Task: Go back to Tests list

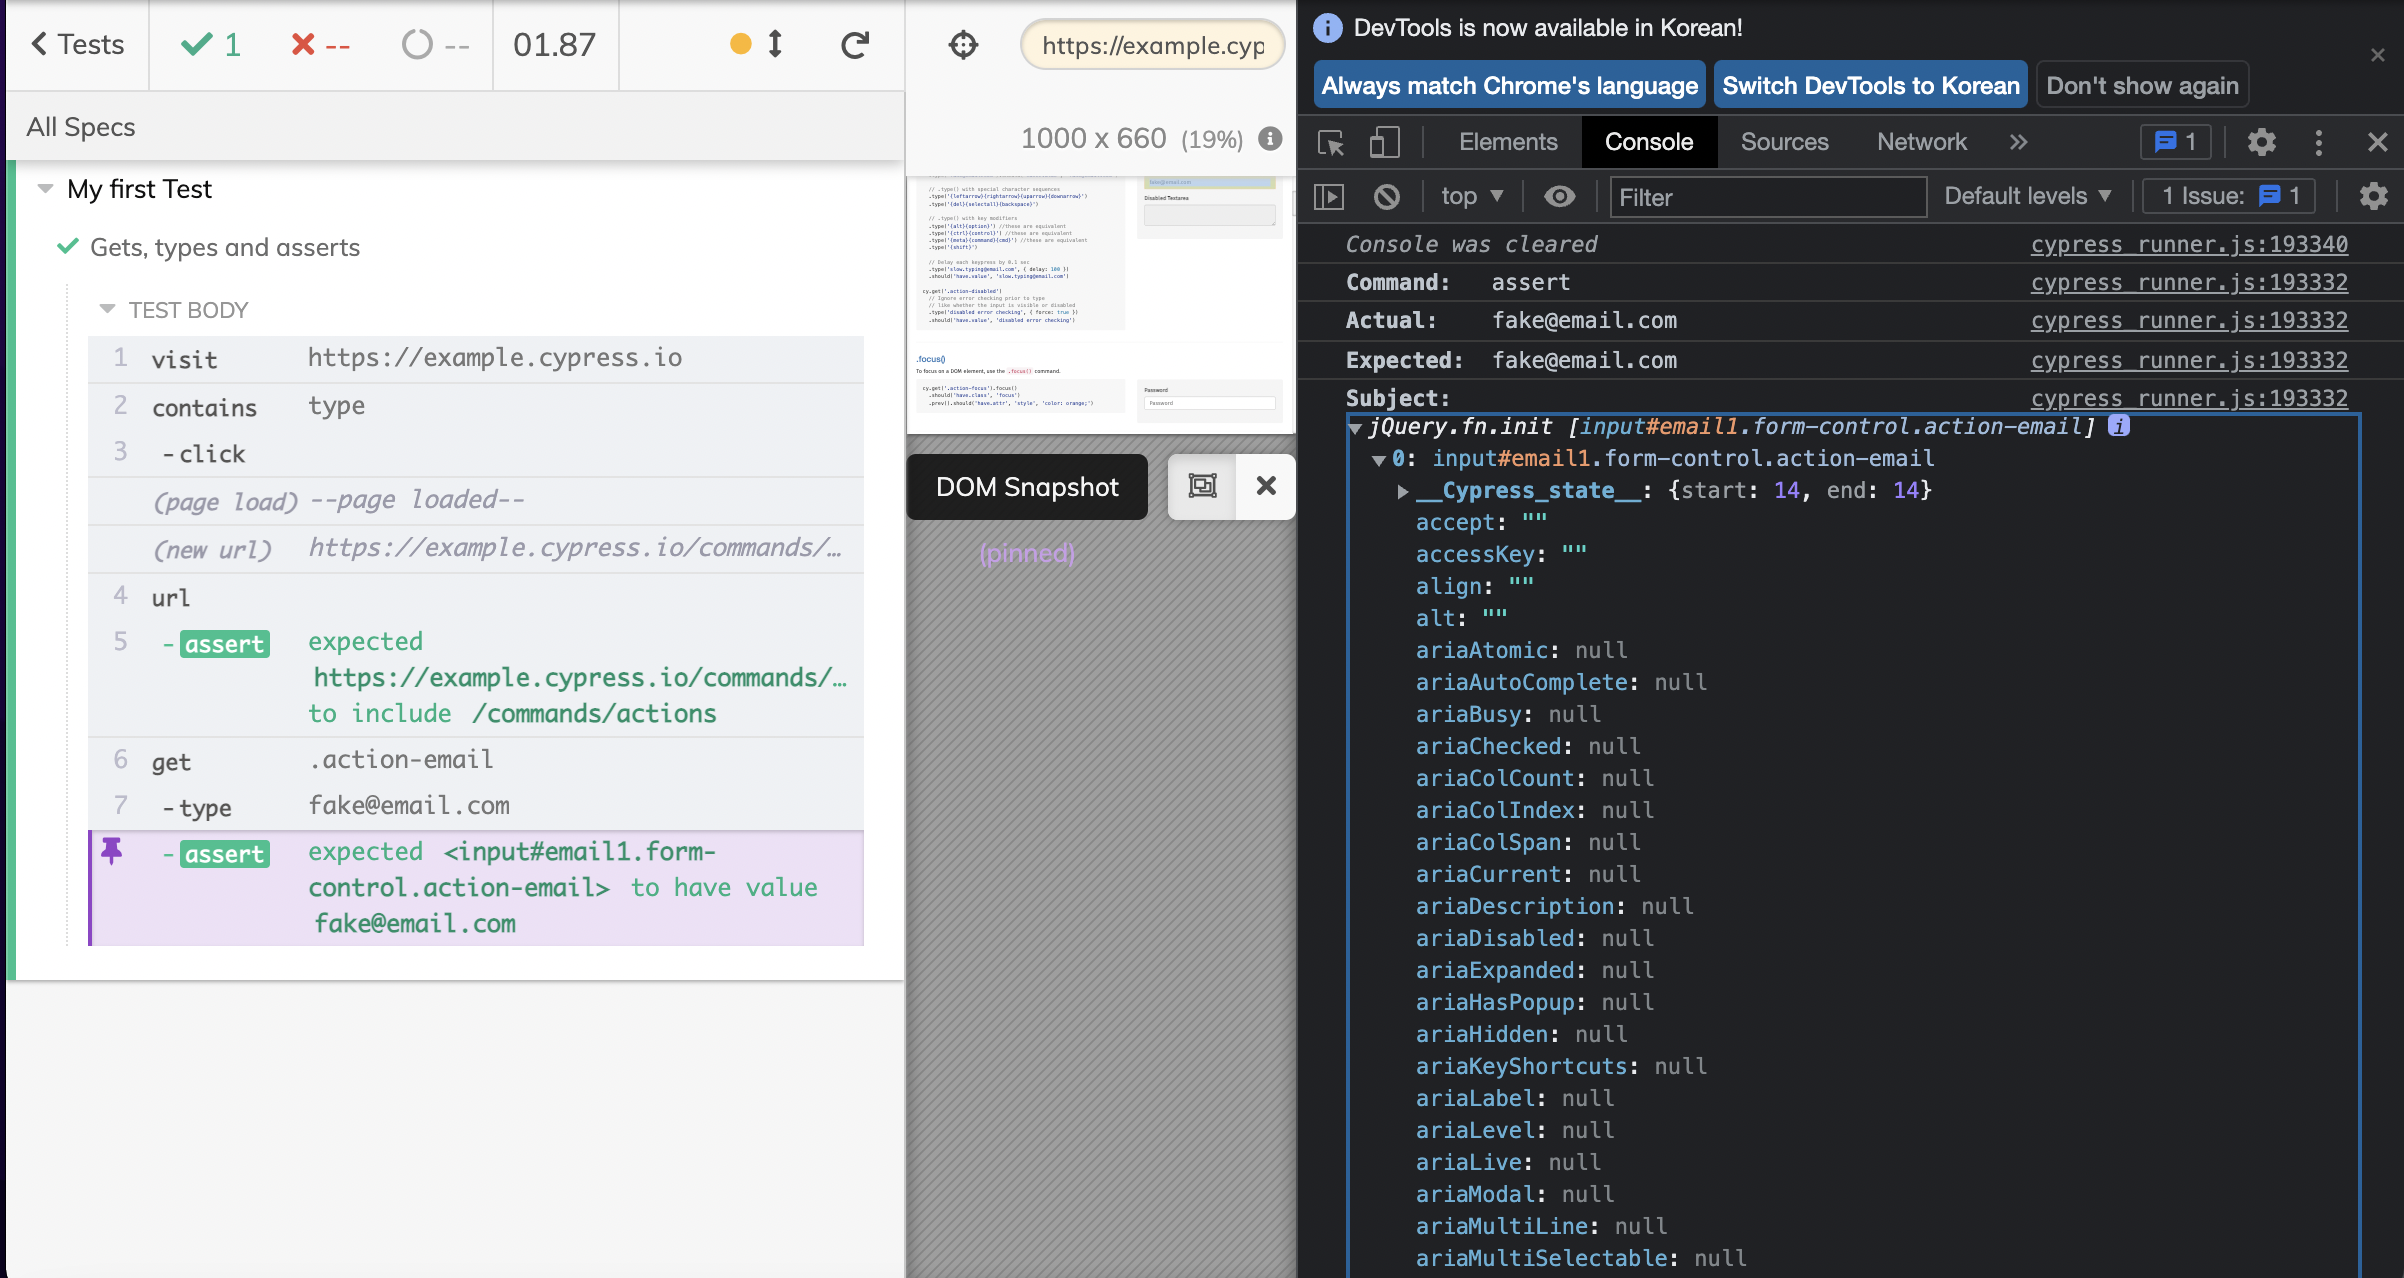Action: (x=77, y=45)
